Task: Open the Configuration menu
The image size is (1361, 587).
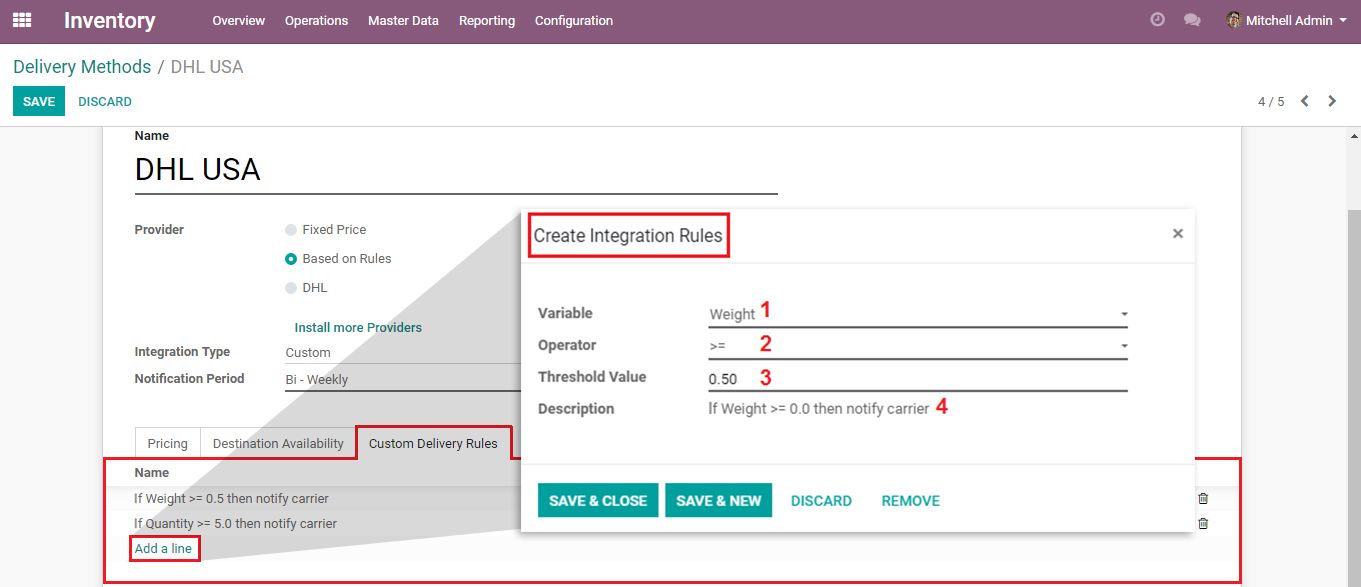Action: coord(574,20)
